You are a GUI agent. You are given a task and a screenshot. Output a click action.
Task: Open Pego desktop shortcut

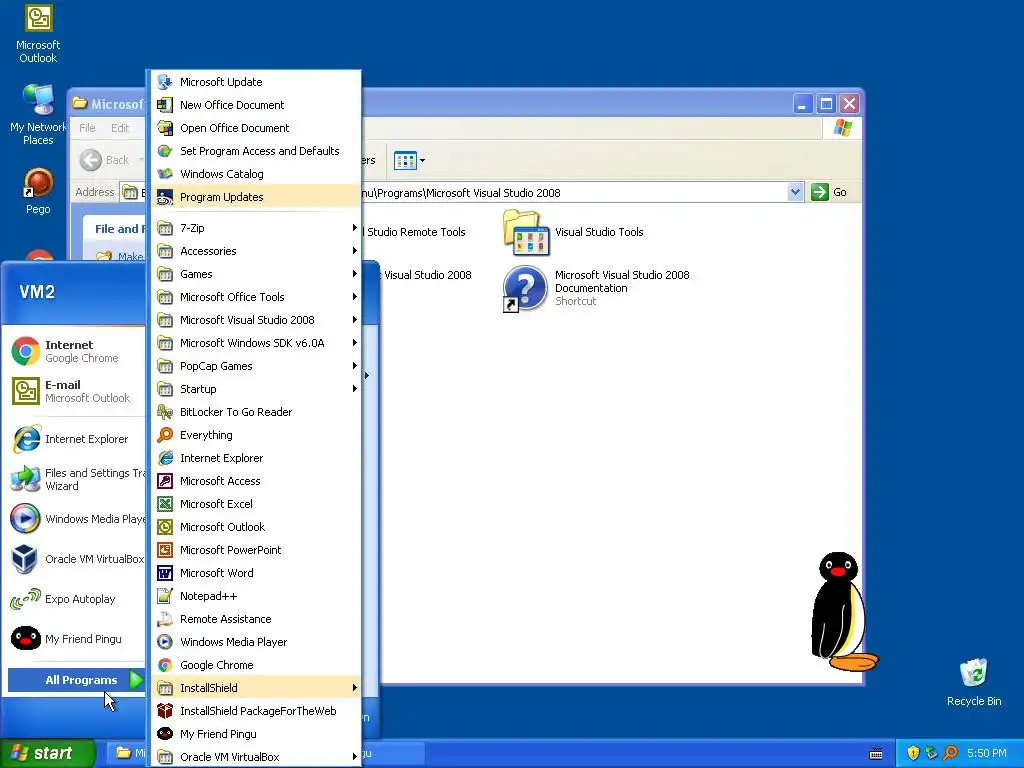pos(38,191)
